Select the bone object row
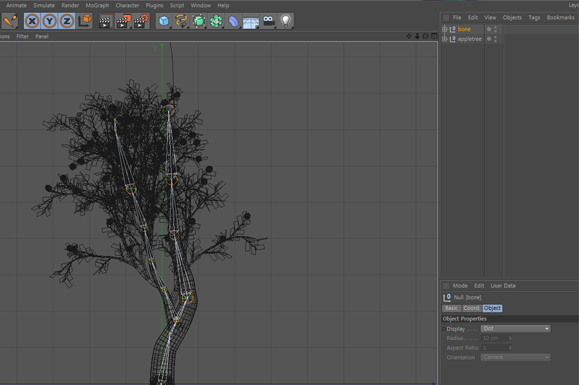 pyautogui.click(x=463, y=29)
